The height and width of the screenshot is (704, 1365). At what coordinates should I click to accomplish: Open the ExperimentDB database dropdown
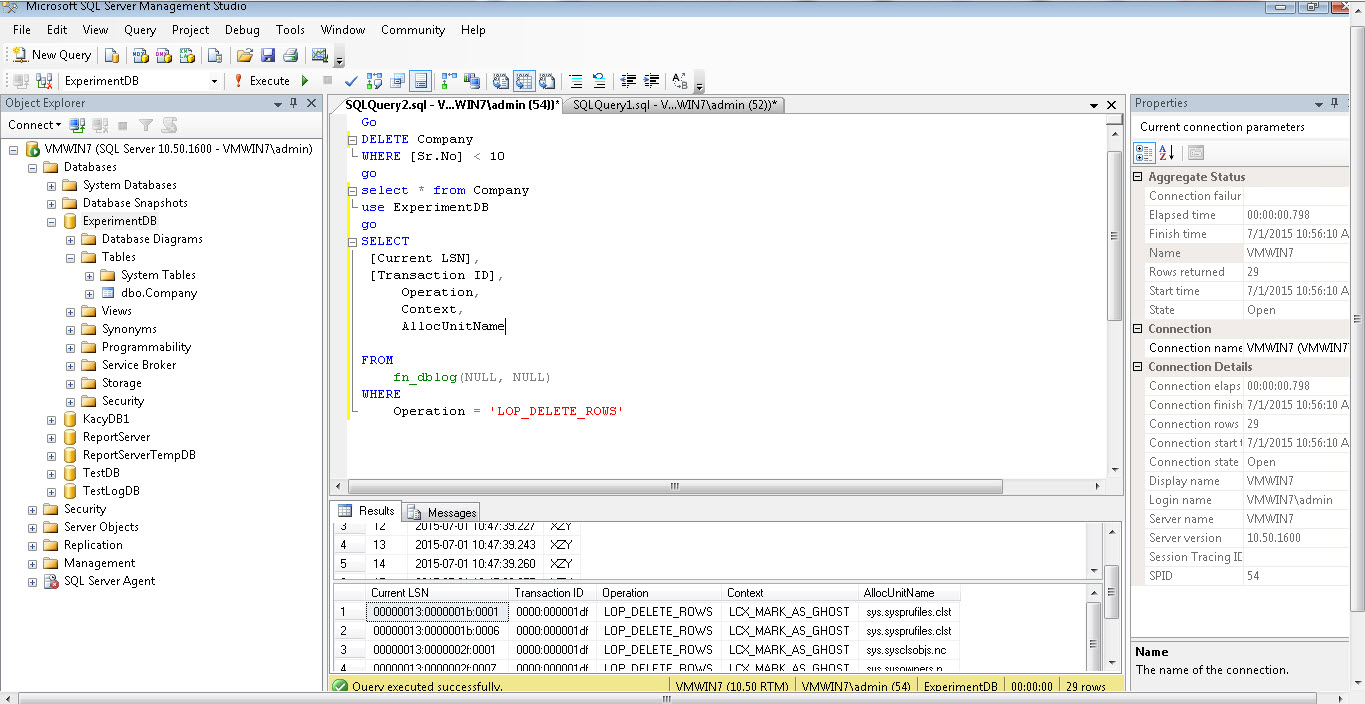[214, 81]
